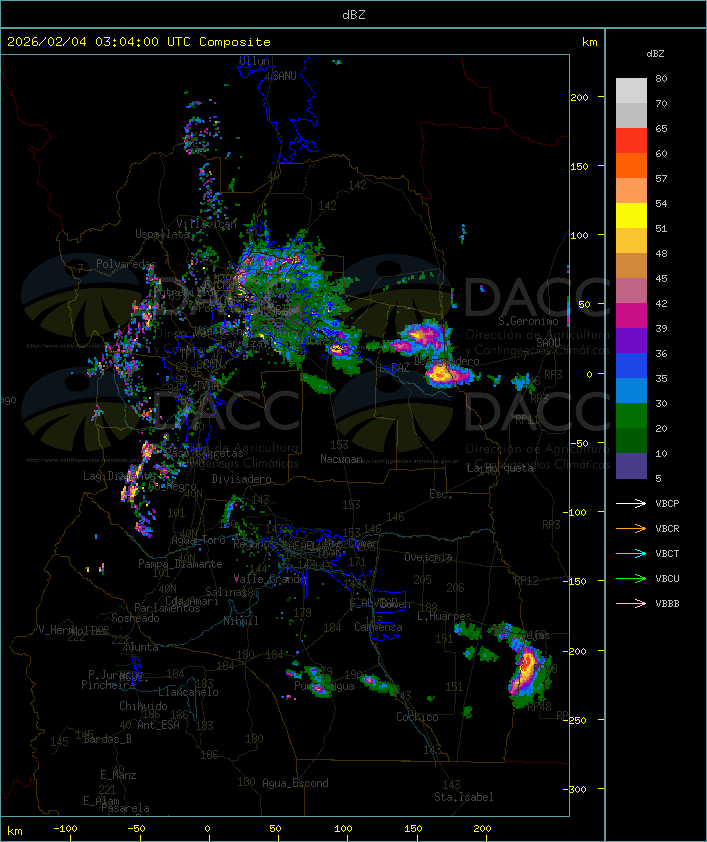
Task: Click the Valle_Grande map label
Action: (x=270, y=579)
